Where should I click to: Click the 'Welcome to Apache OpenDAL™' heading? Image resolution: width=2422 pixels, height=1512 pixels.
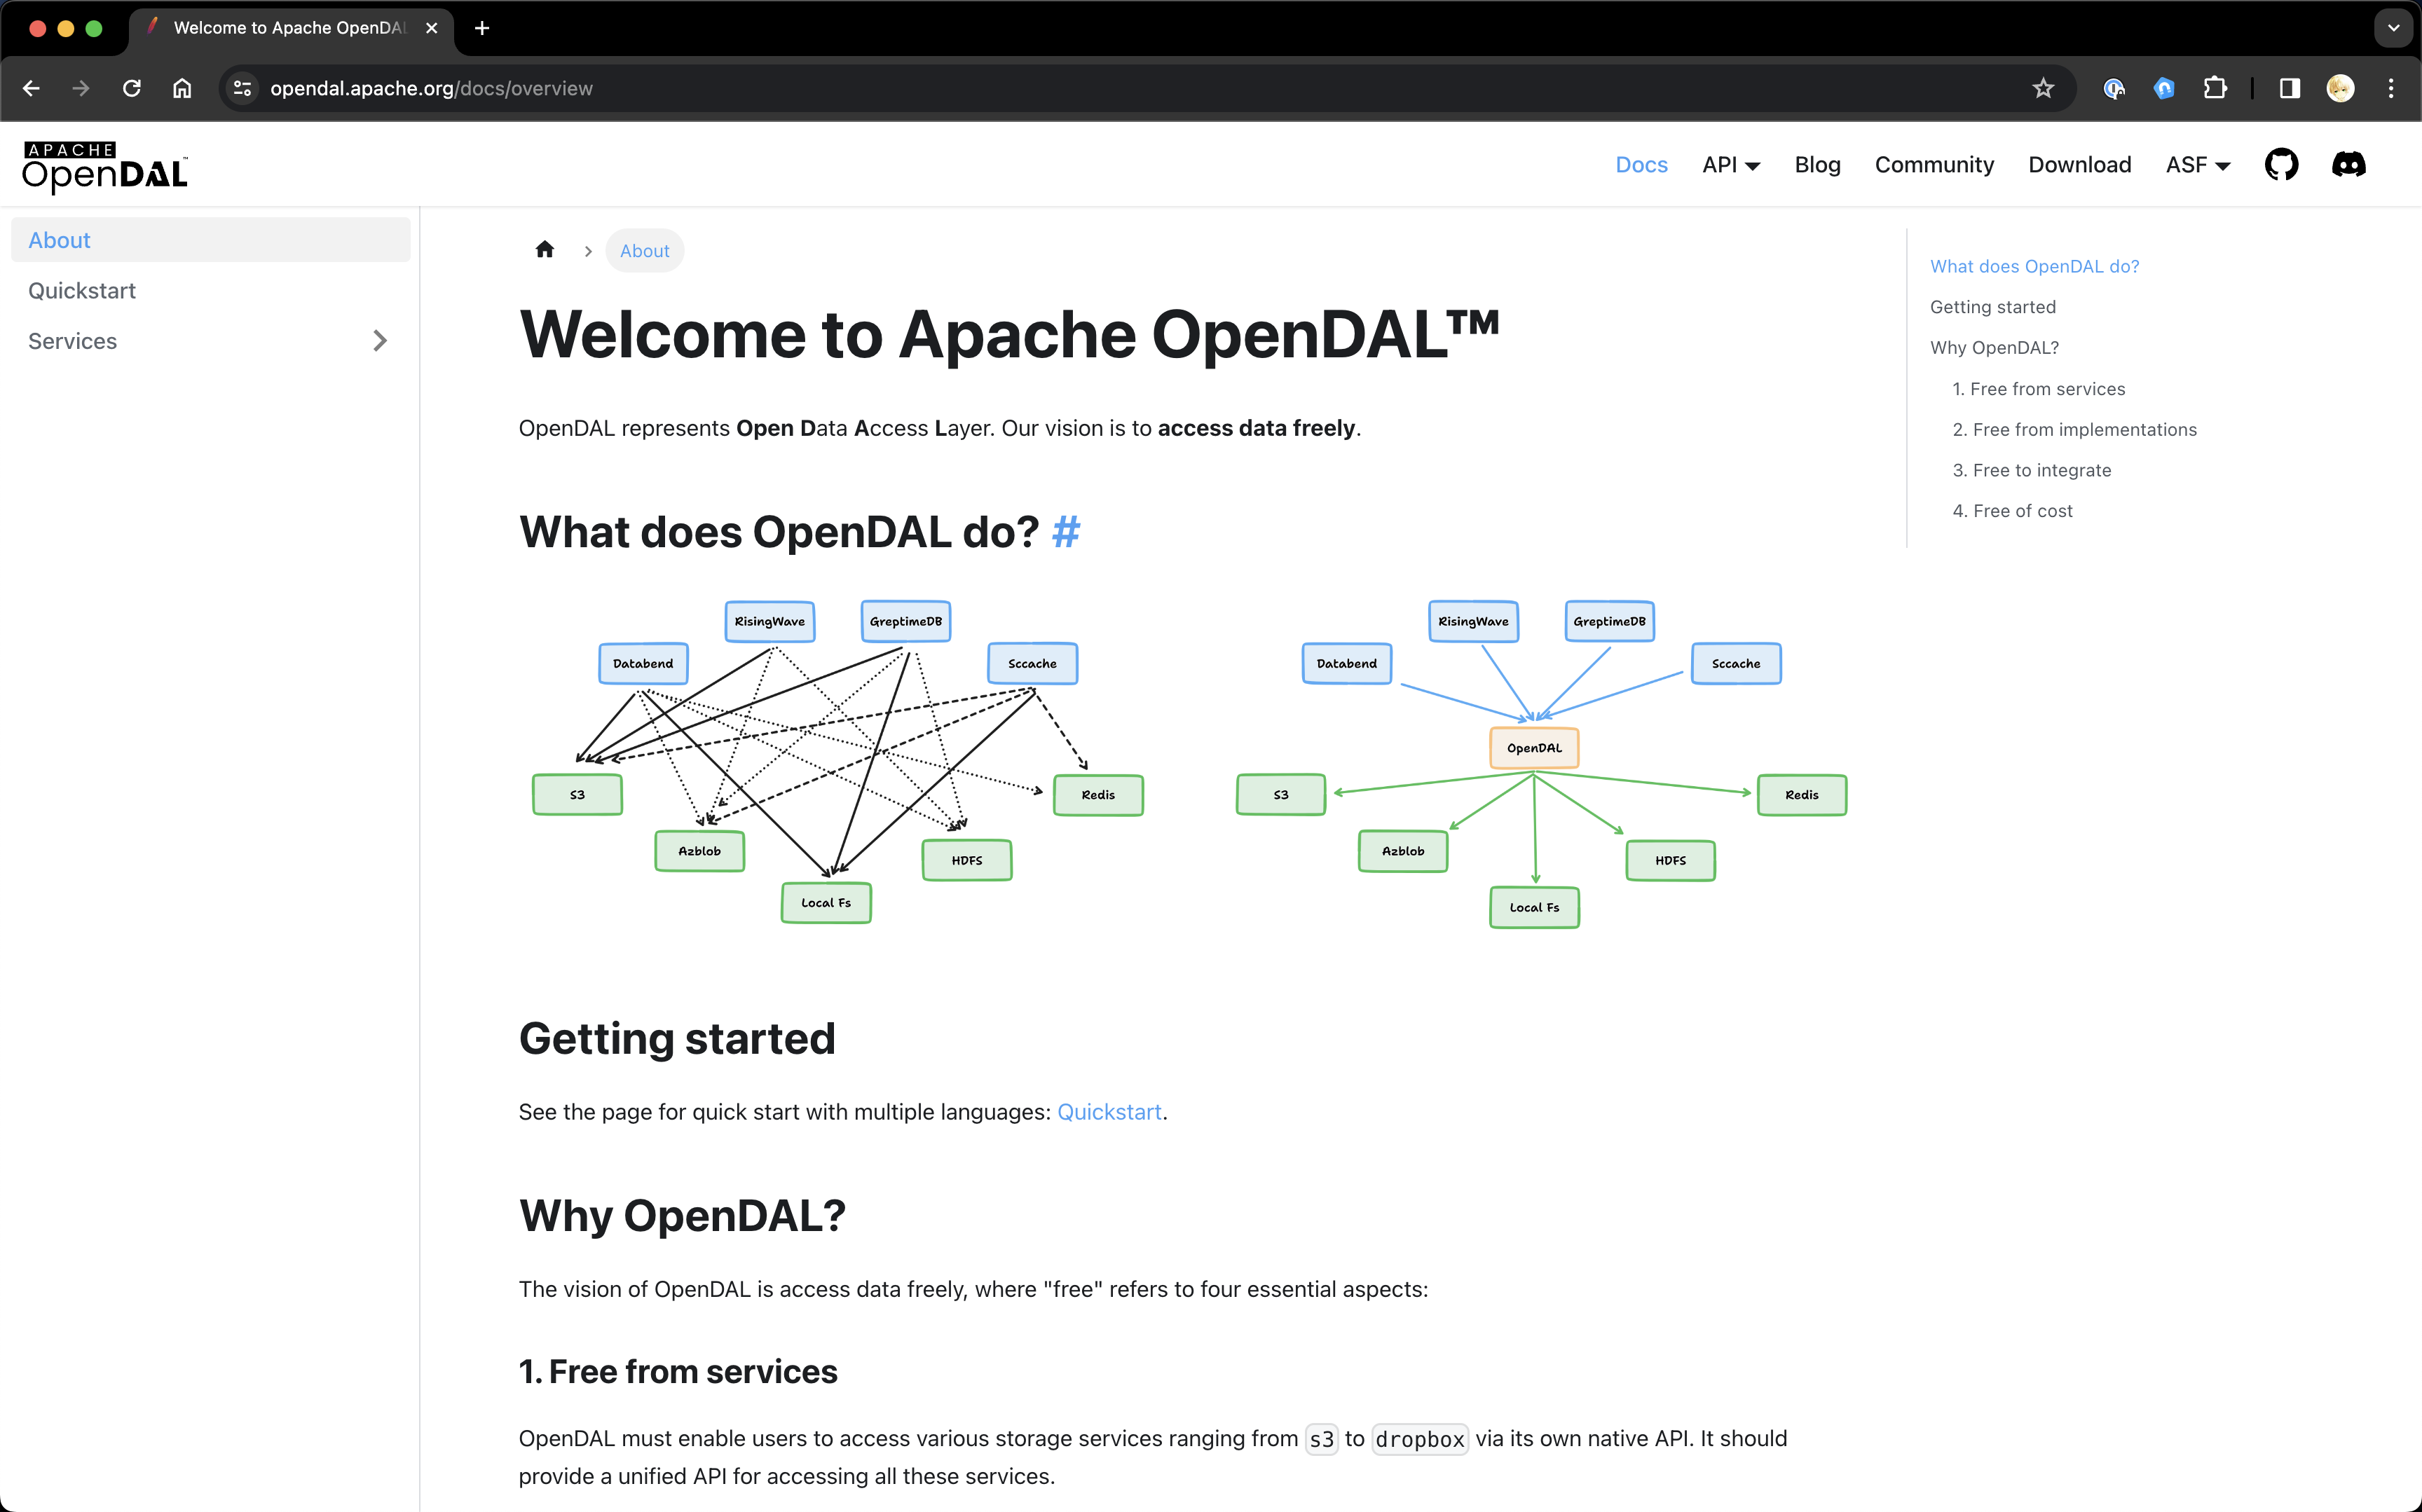pyautogui.click(x=1009, y=334)
